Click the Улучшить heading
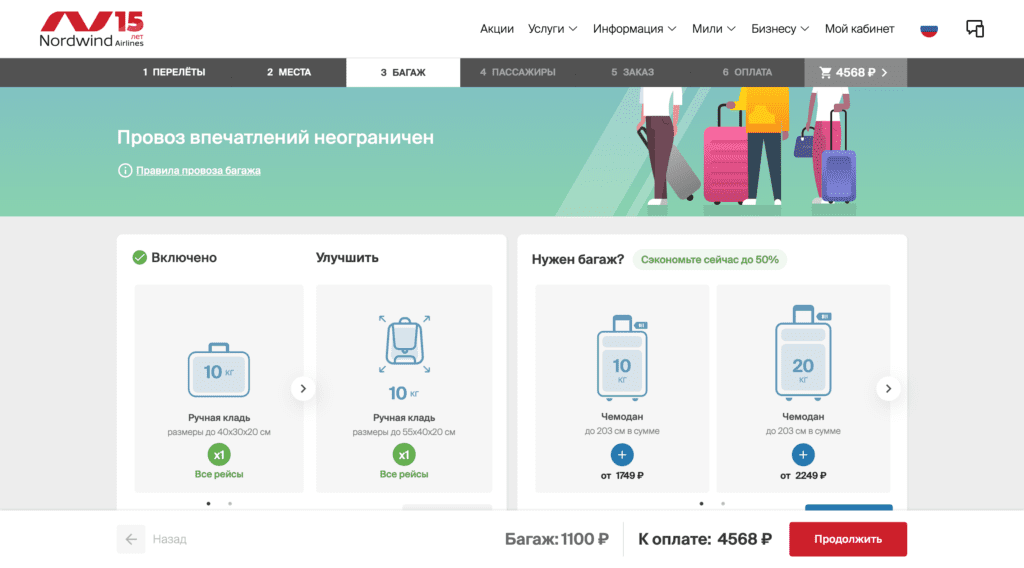Viewport: 1024px width, 568px height. (347, 257)
